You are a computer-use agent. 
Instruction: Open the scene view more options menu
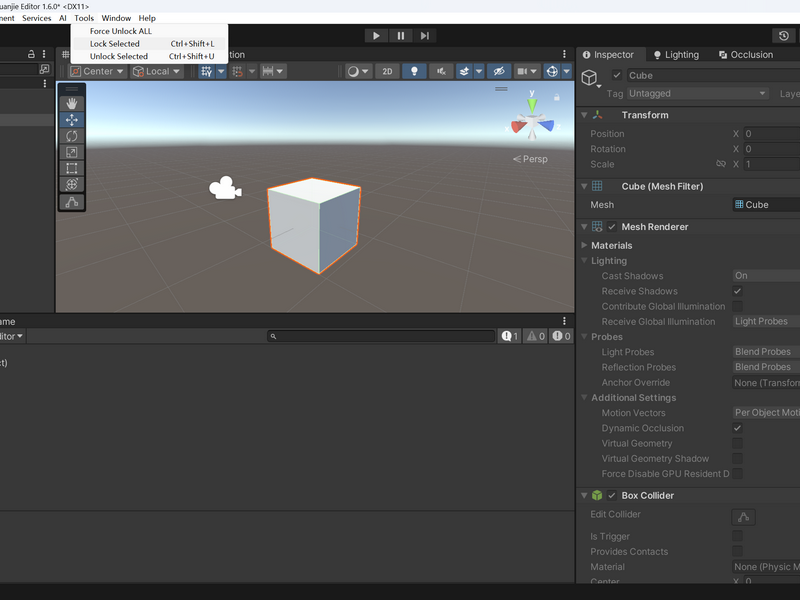(564, 54)
